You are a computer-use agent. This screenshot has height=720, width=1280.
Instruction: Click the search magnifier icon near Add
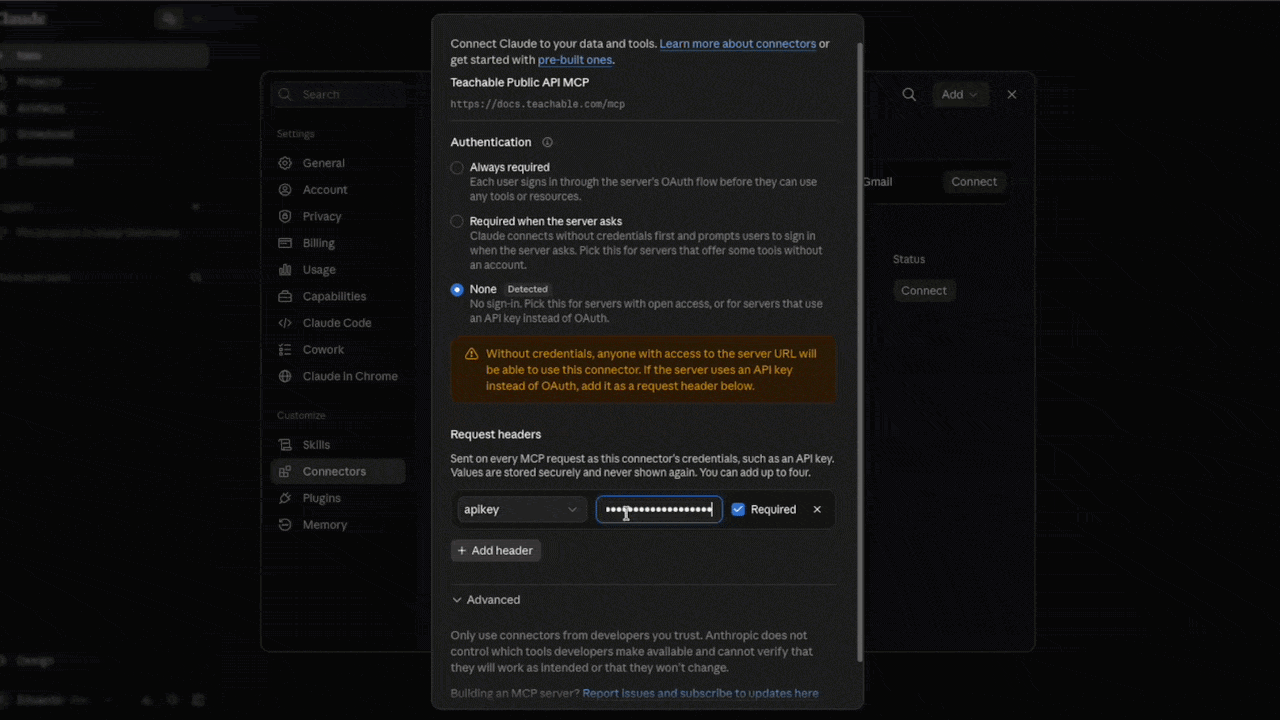click(x=909, y=94)
